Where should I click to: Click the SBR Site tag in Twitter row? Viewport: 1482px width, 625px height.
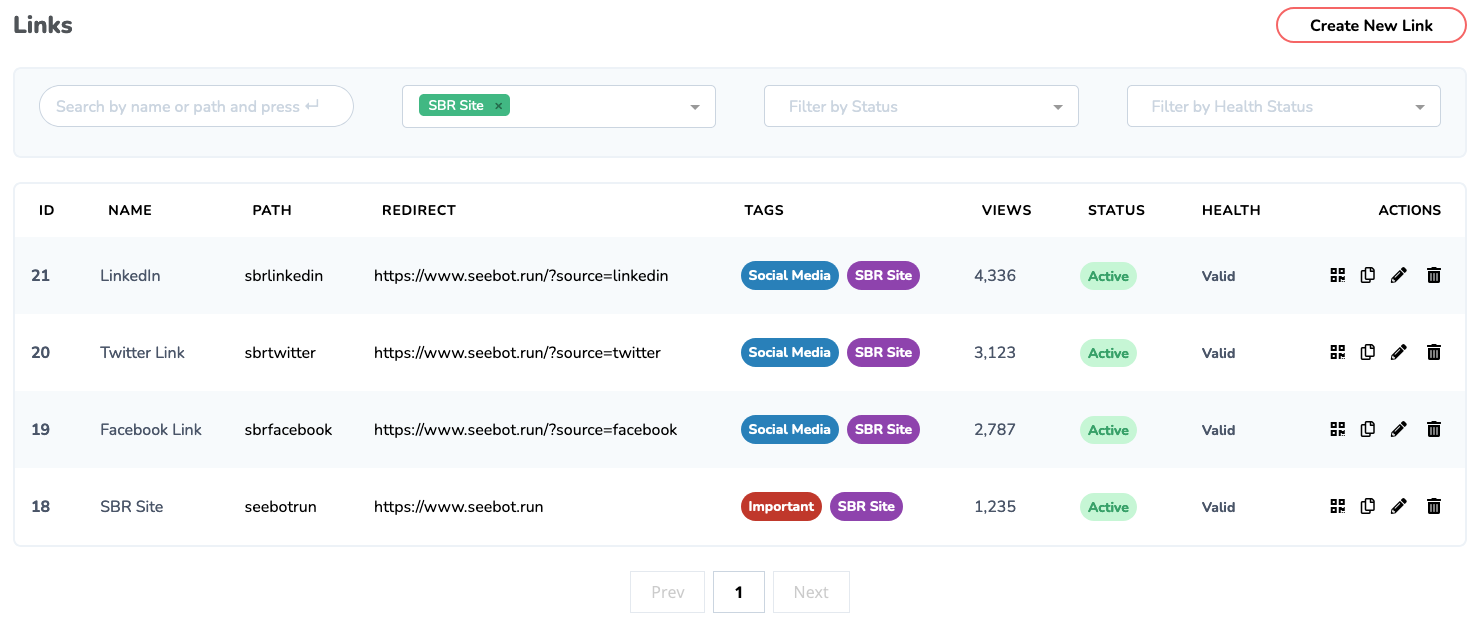[883, 352]
